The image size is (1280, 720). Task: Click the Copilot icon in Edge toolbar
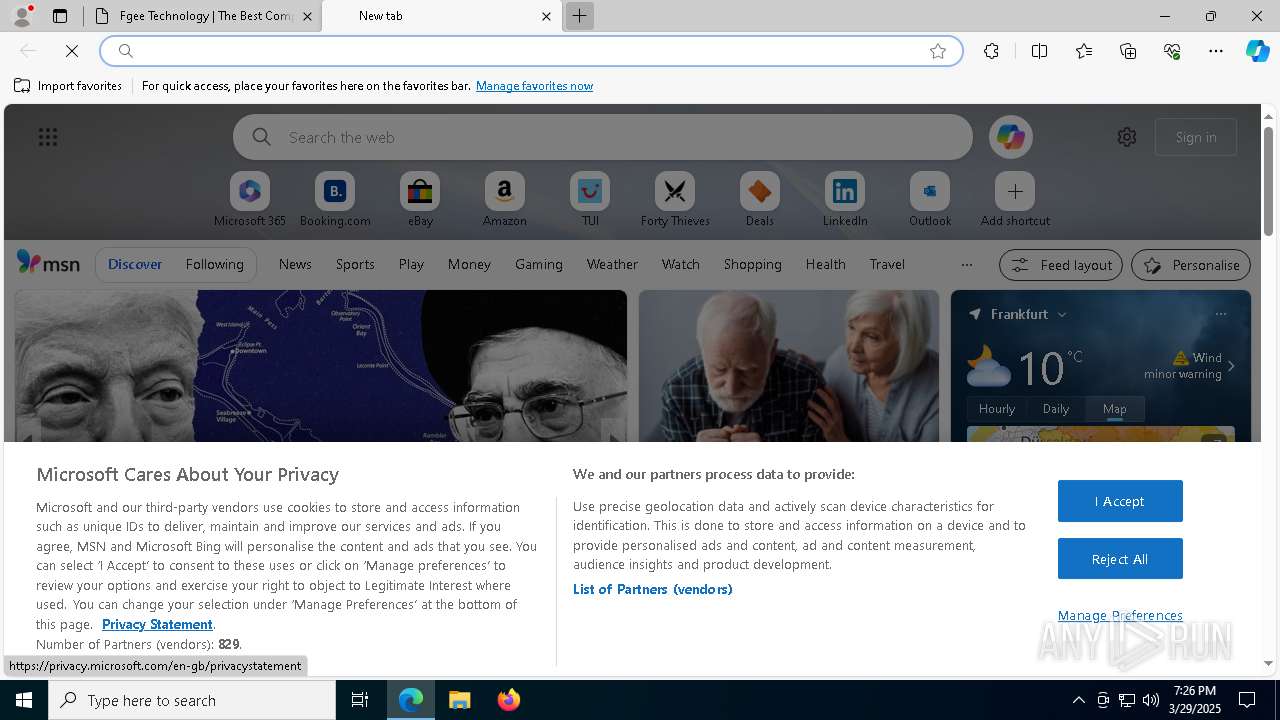(1257, 51)
